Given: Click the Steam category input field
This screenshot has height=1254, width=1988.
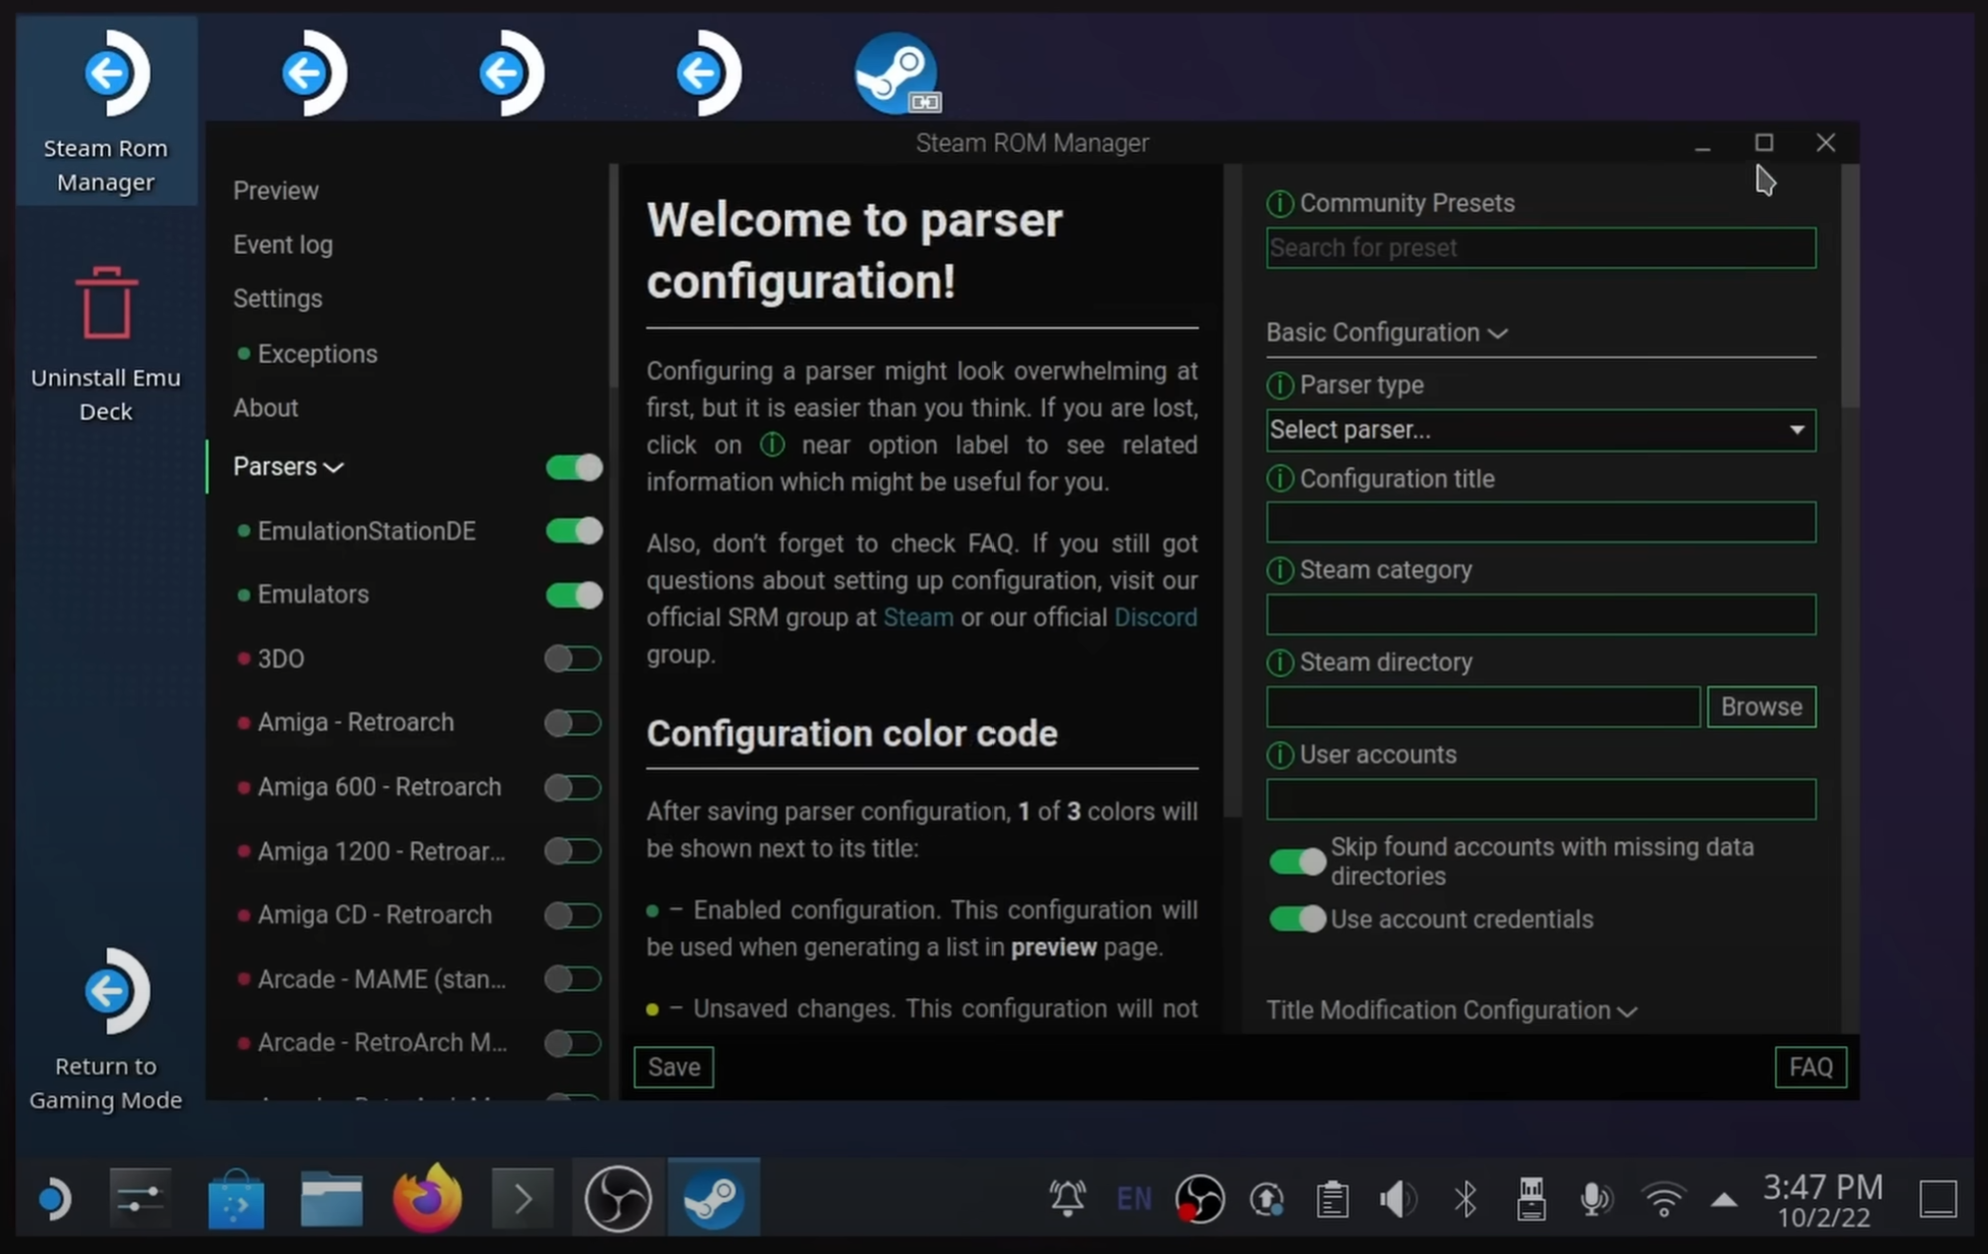Looking at the screenshot, I should pos(1541,614).
